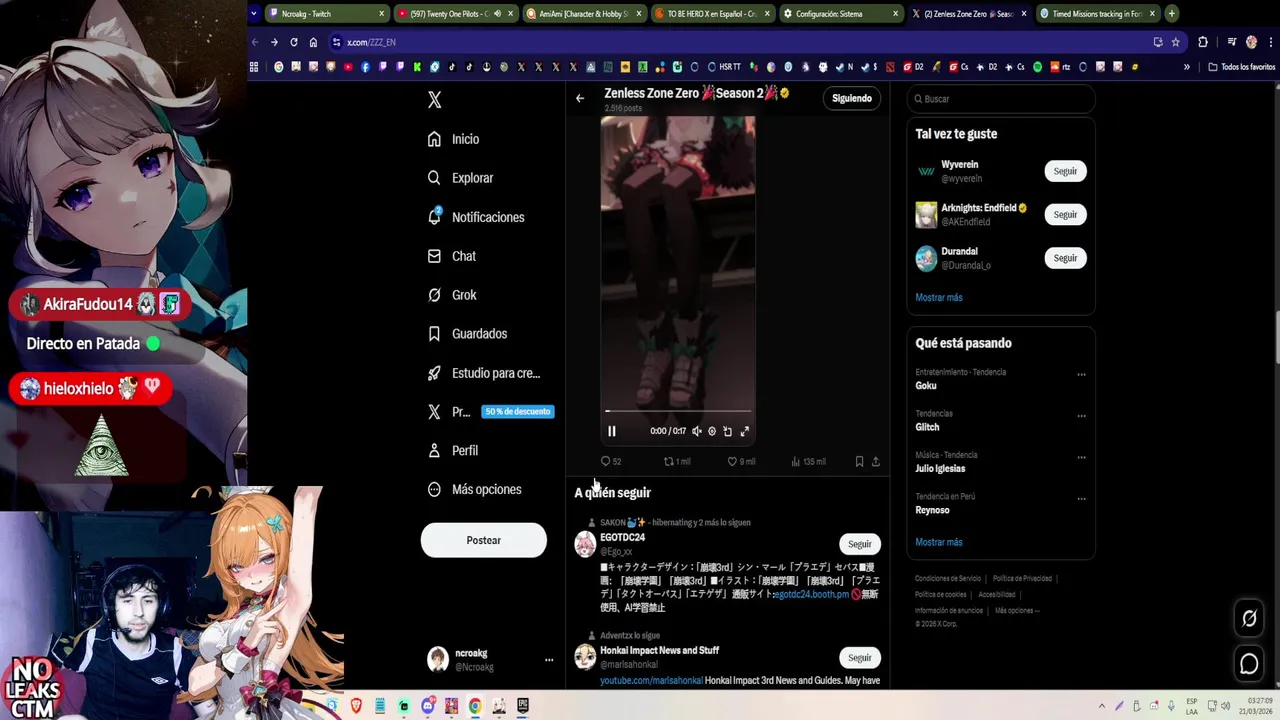Click Siguiendo button for Zenless Zone Zero
Image resolution: width=1280 pixels, height=720 pixels.
pyautogui.click(x=852, y=98)
